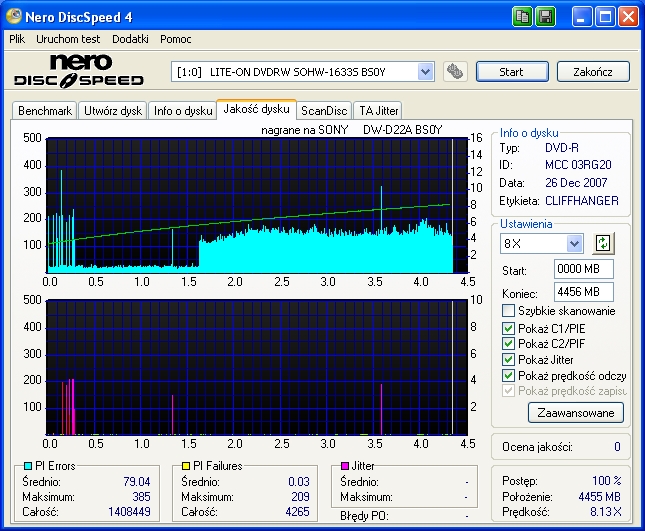
Task: Switch to the Info o dysku tab
Action: (x=183, y=111)
